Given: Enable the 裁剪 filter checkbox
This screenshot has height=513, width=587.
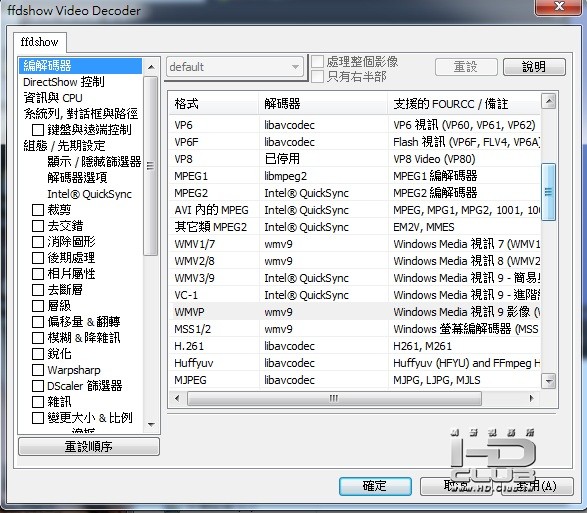Looking at the screenshot, I should coord(38,210).
